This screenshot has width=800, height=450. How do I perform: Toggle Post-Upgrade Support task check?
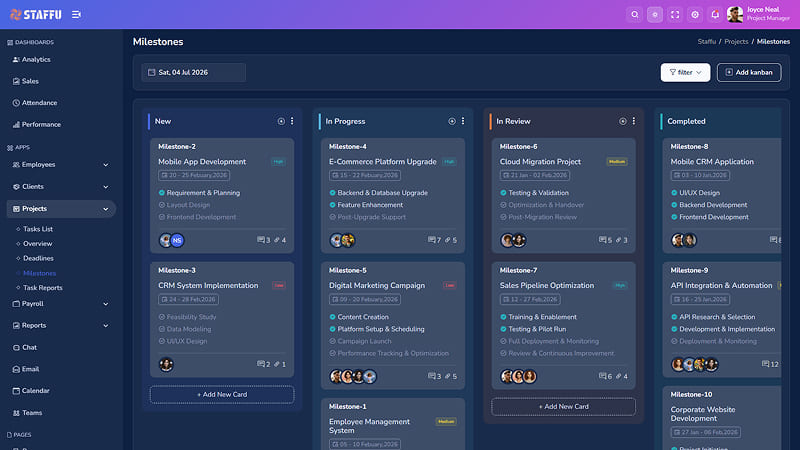[x=332, y=217]
